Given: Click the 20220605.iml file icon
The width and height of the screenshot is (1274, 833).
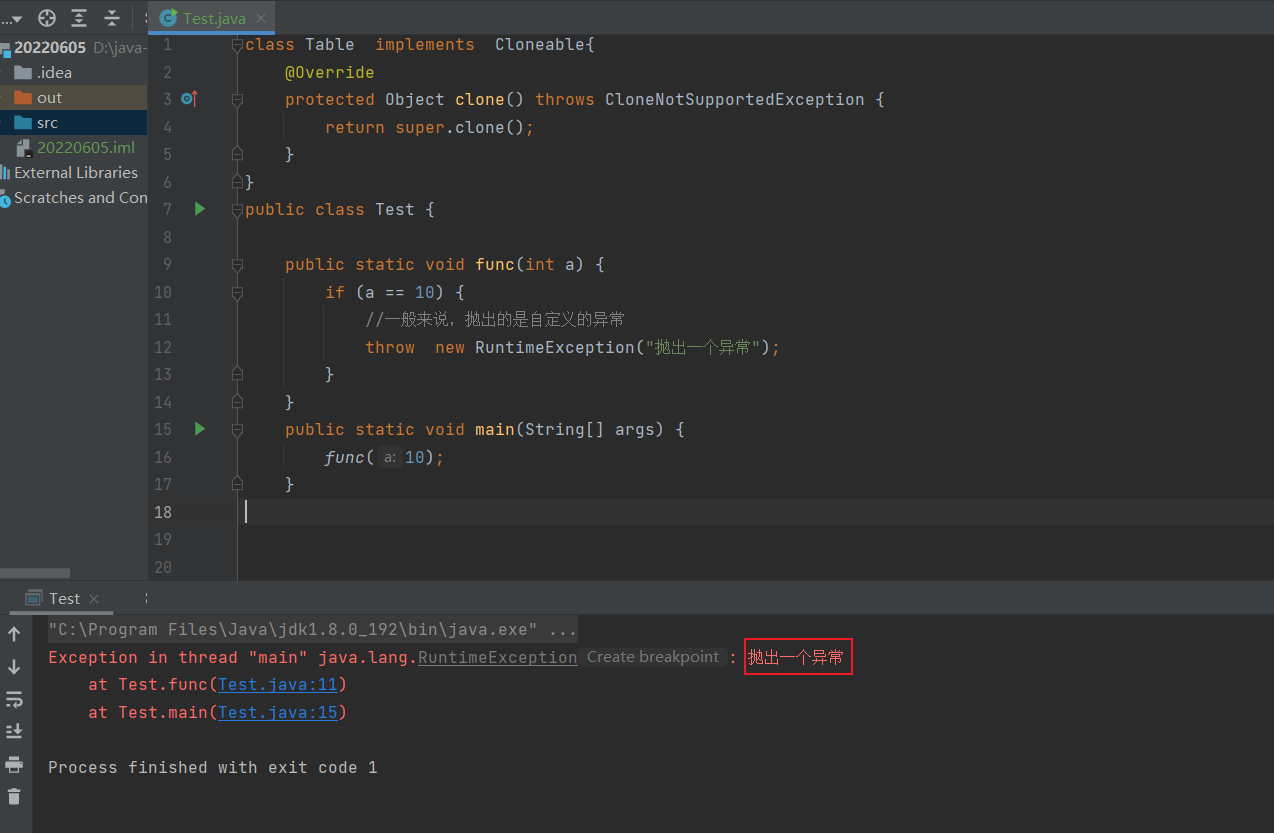Looking at the screenshot, I should click(x=23, y=148).
